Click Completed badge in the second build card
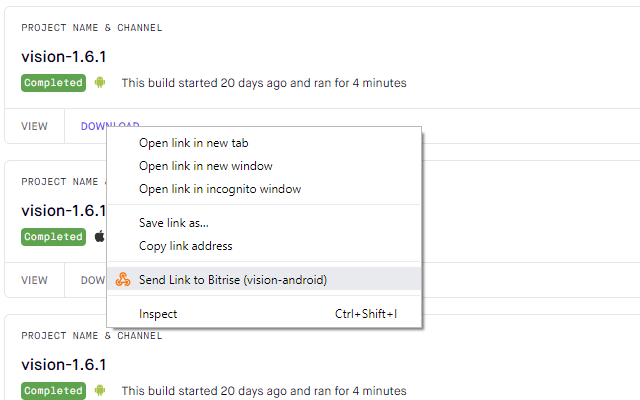Viewport: 640px width, 400px height. (x=53, y=237)
